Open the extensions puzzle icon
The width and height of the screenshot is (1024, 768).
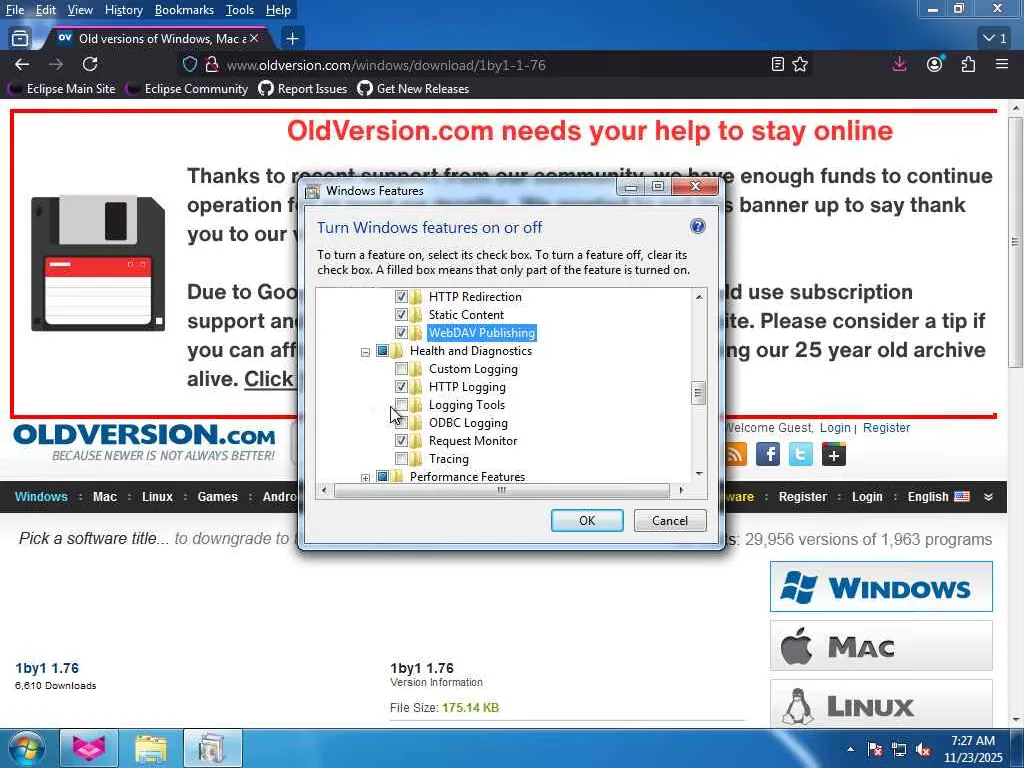coord(968,64)
